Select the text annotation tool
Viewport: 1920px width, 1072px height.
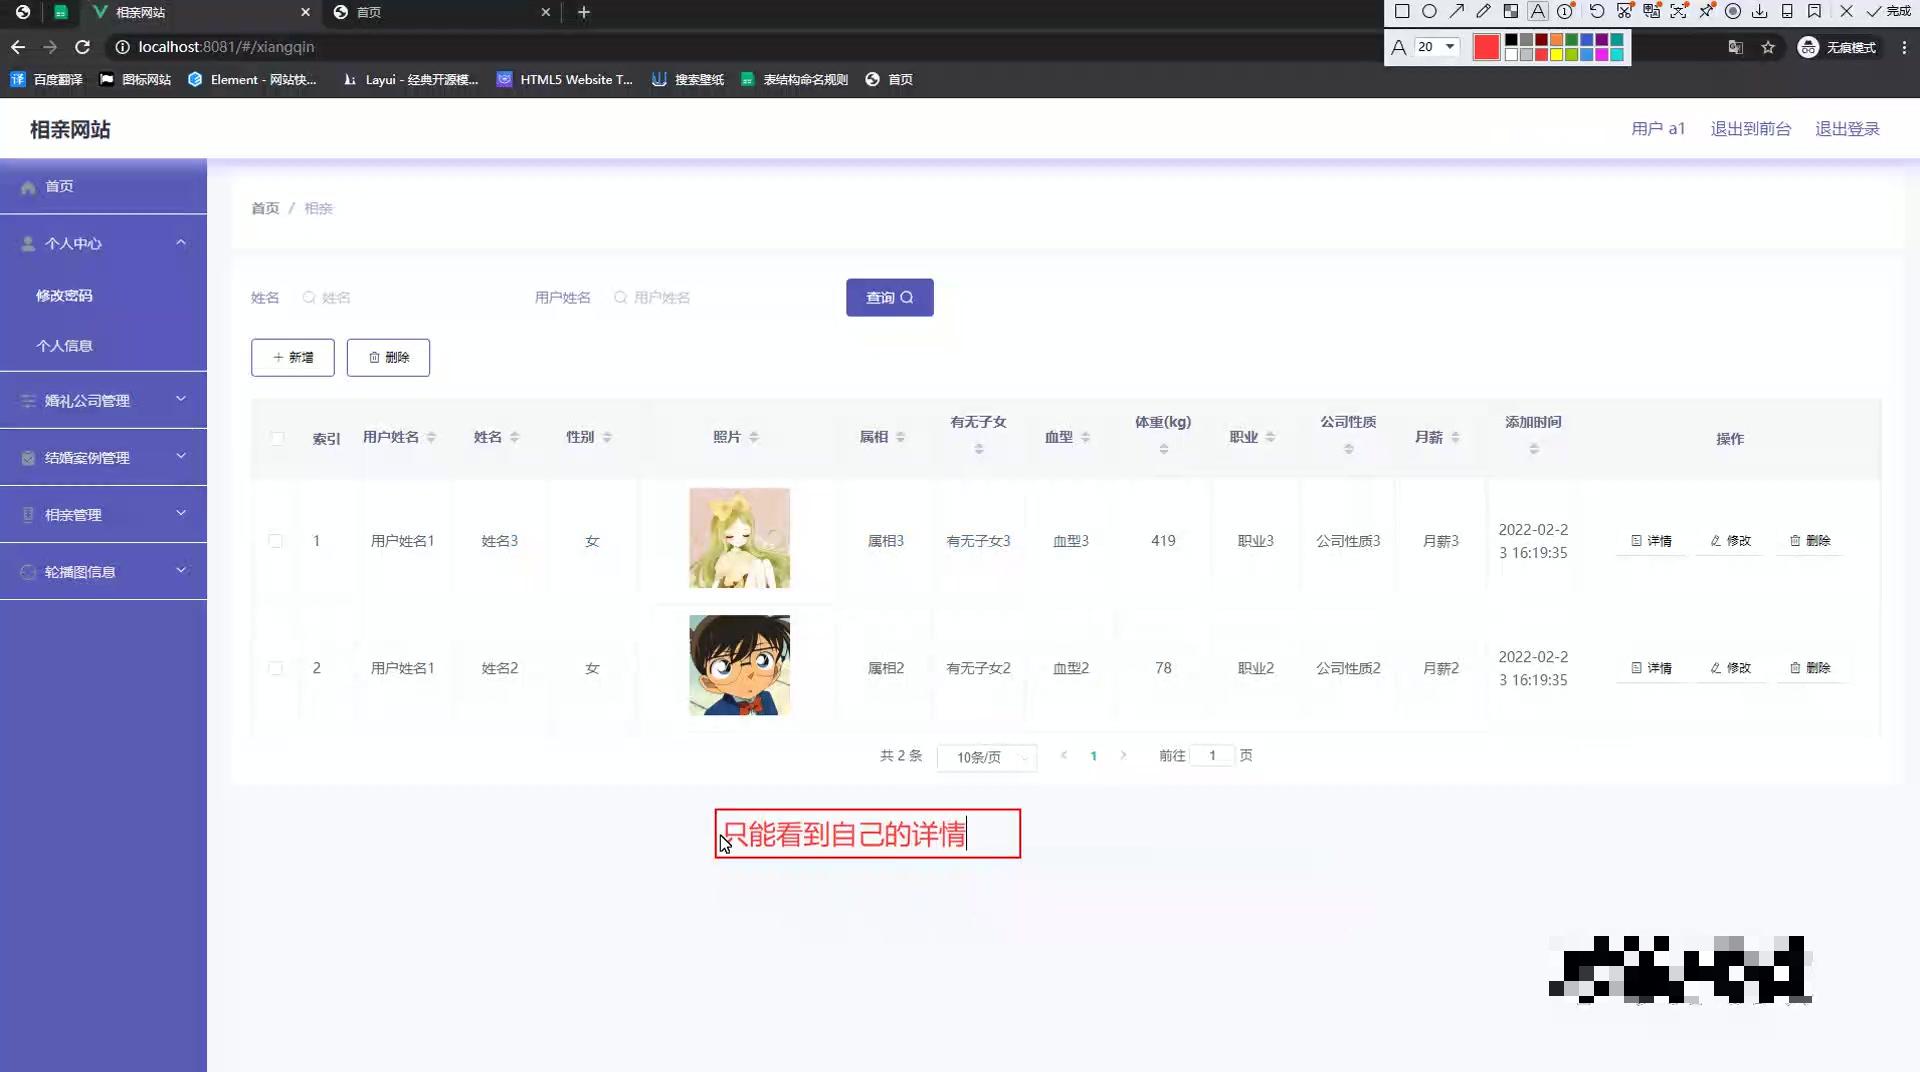click(1538, 12)
